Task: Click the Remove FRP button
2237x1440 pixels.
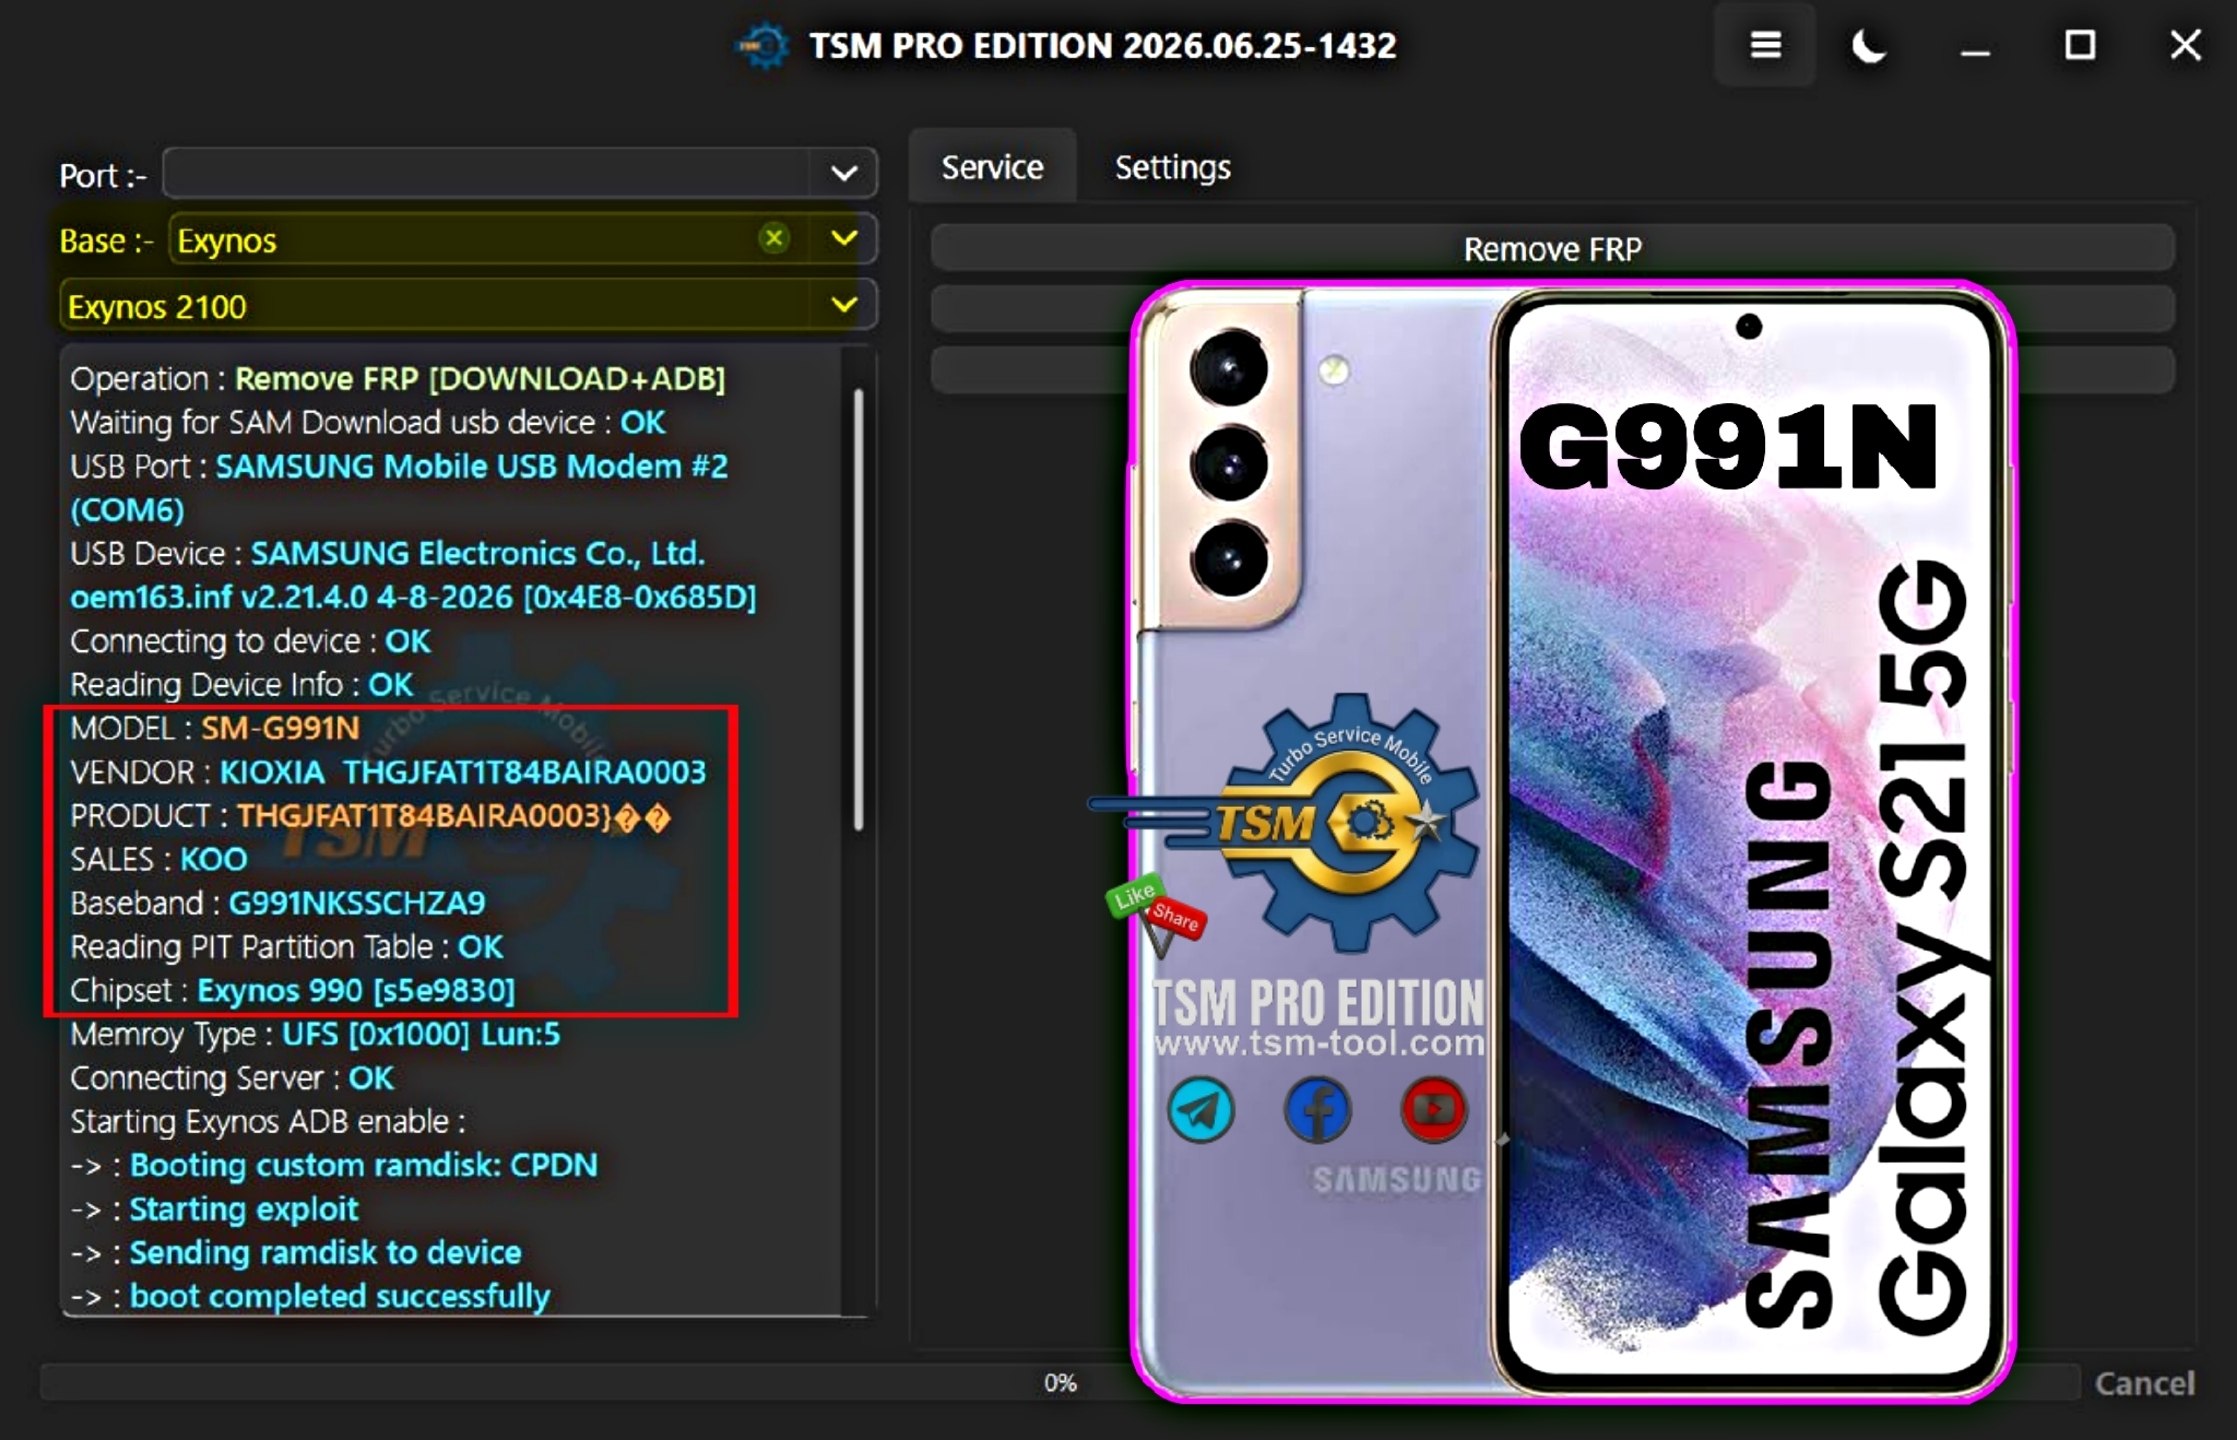Action: click(1552, 248)
